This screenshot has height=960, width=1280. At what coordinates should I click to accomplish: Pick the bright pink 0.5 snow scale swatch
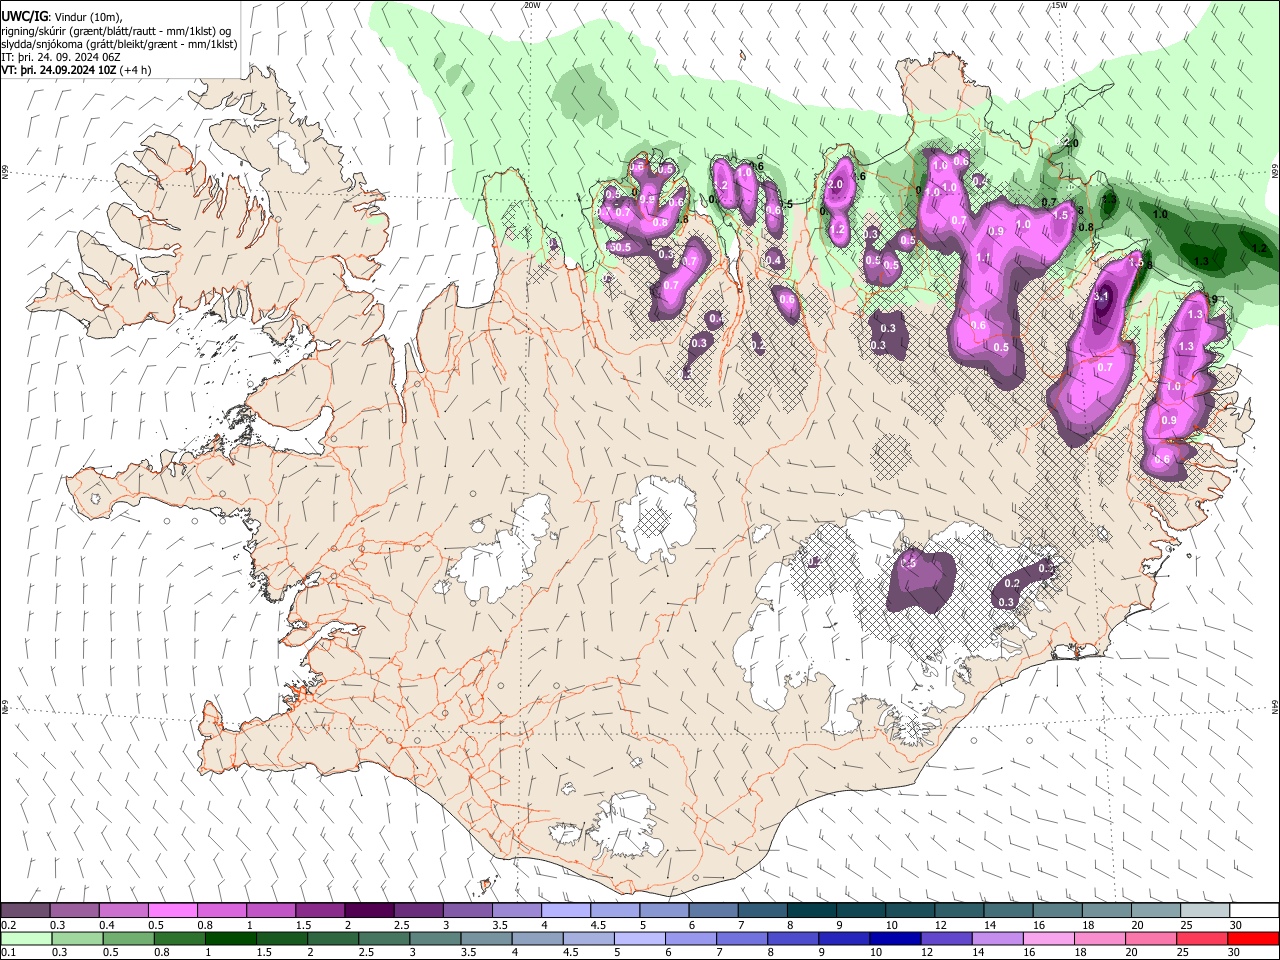click(172, 911)
